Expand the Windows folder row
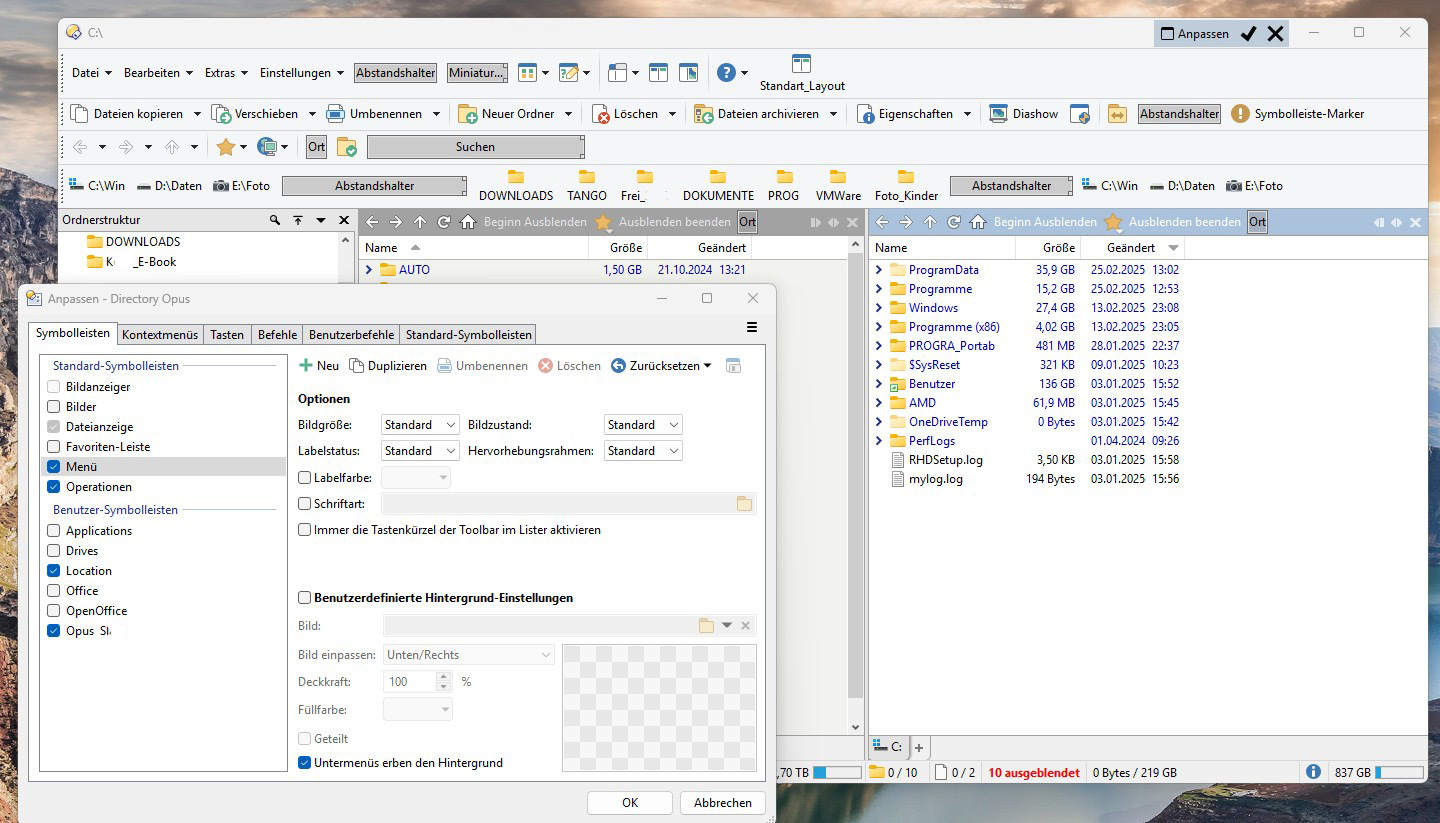The height and width of the screenshot is (823, 1440). pos(879,308)
